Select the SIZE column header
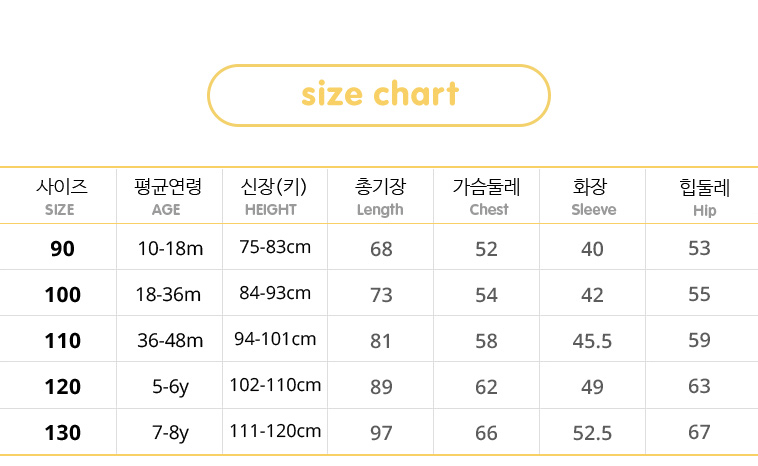The height and width of the screenshot is (466, 758). click(x=61, y=197)
